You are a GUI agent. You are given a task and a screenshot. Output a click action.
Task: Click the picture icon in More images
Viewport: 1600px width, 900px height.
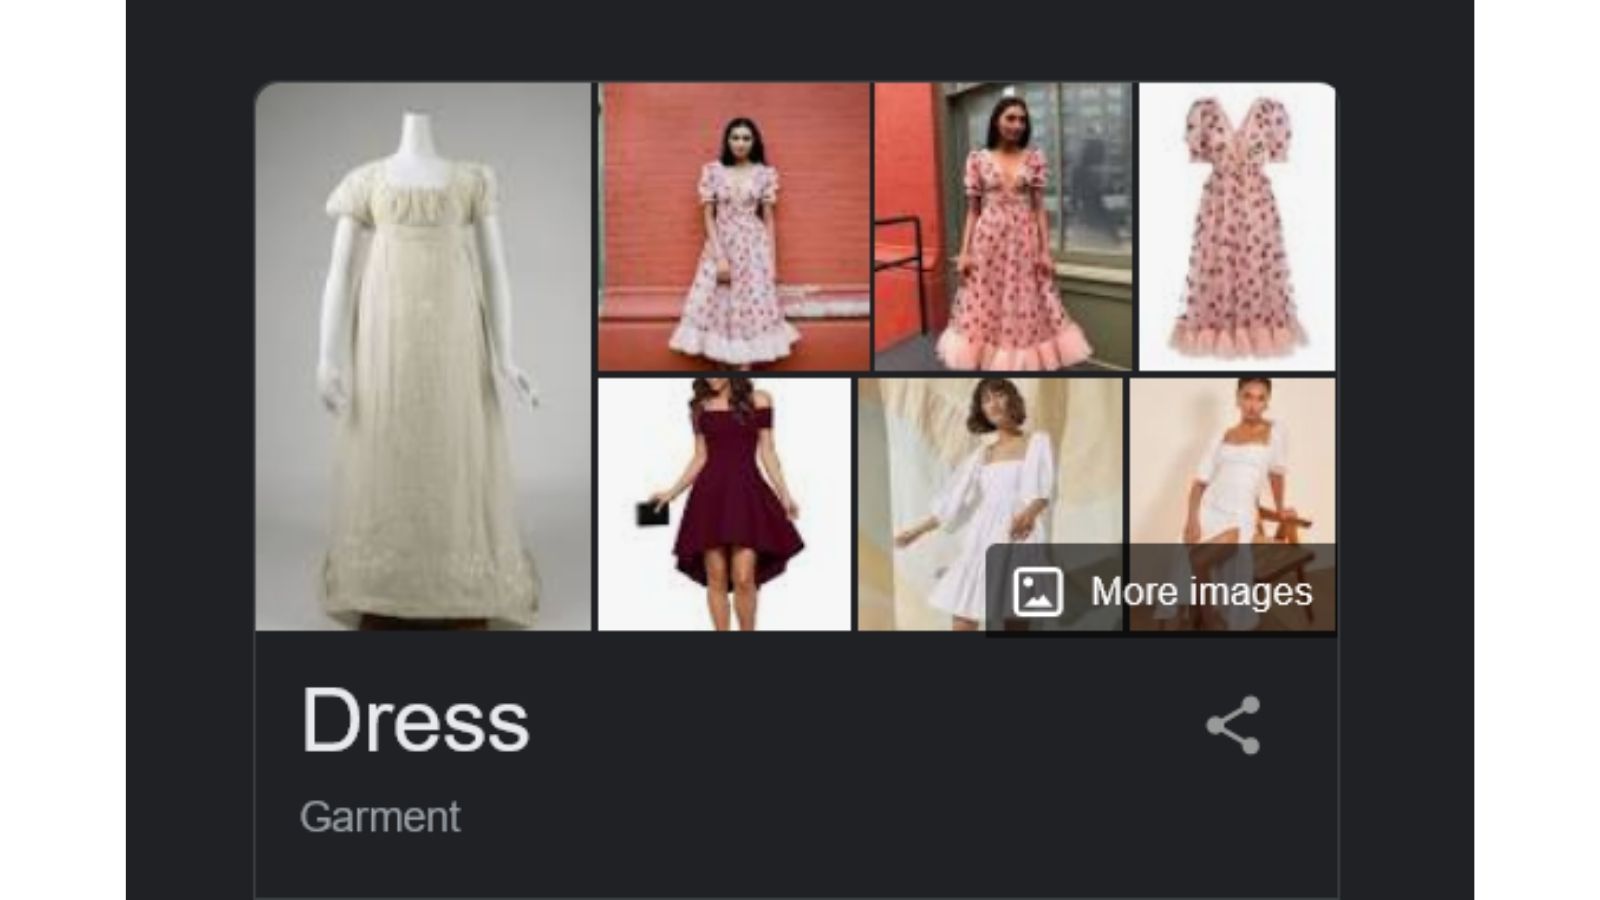[1038, 591]
